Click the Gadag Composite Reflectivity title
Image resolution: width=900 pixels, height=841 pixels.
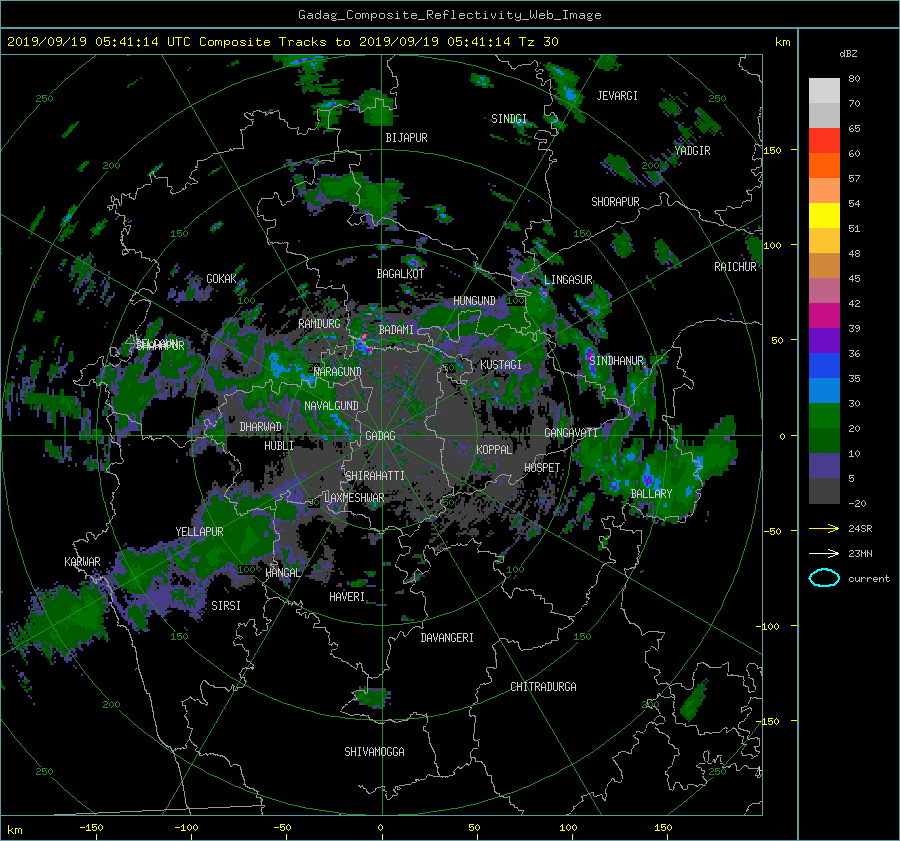pyautogui.click(x=449, y=15)
